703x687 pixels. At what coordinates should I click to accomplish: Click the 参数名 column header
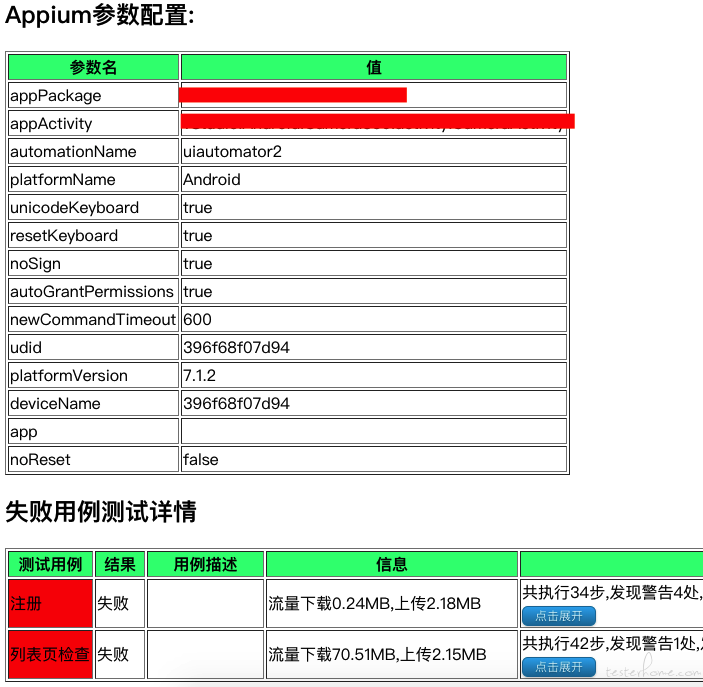pos(93,67)
